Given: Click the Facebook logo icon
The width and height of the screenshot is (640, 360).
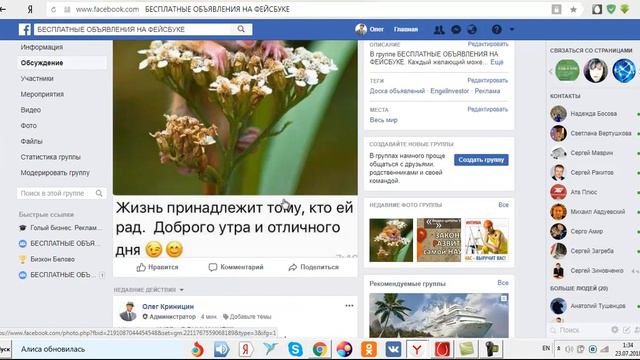Looking at the screenshot, I should (x=24, y=29).
